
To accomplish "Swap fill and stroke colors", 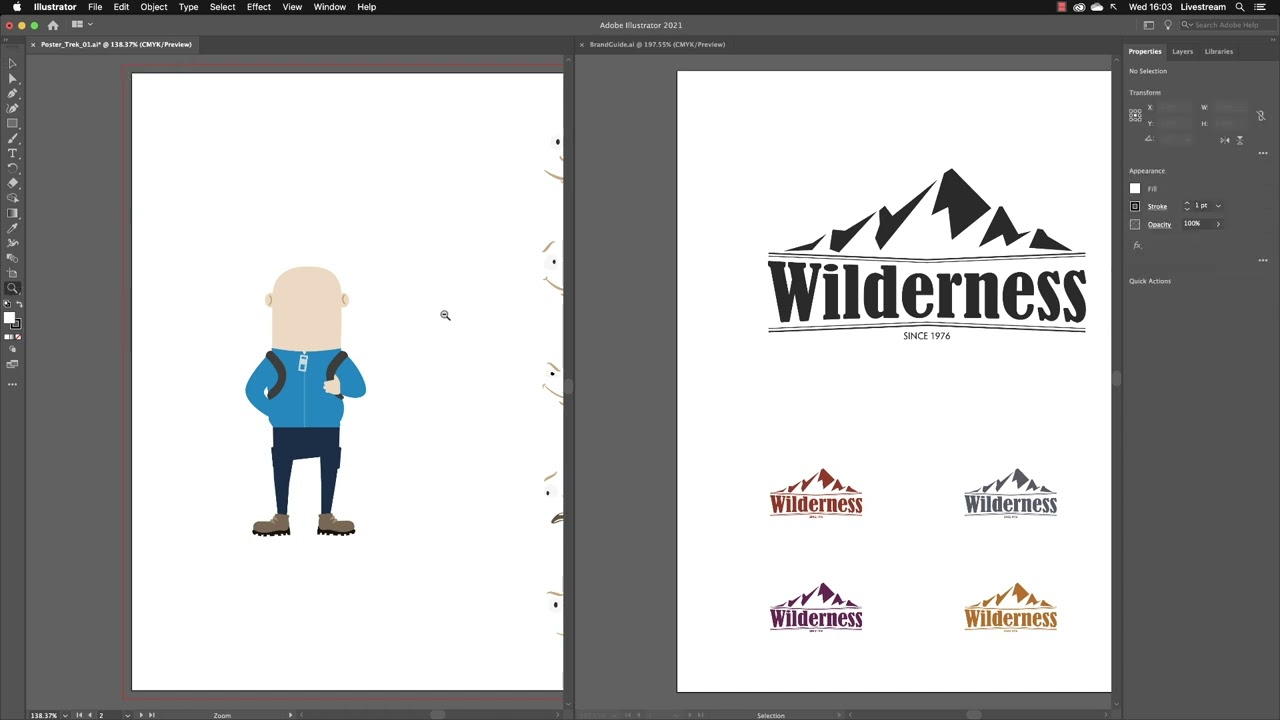I will (19, 304).
